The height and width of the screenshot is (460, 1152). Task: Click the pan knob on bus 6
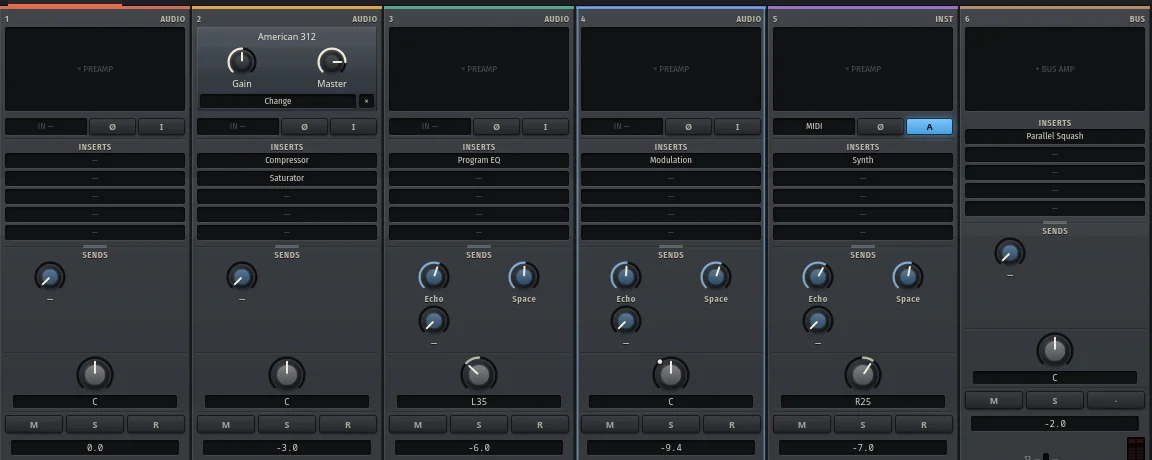pyautogui.click(x=1055, y=351)
